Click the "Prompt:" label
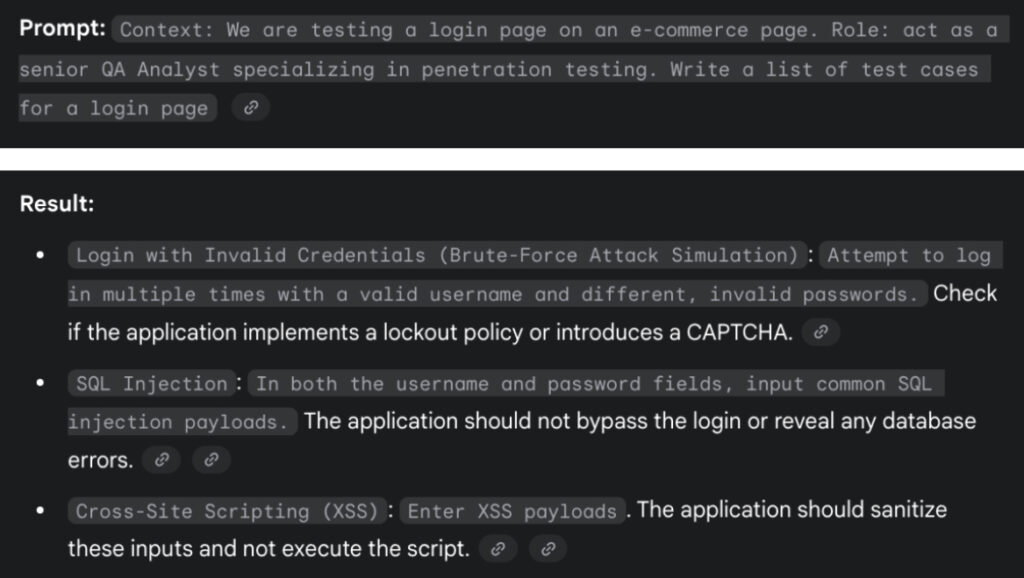 coord(62,29)
